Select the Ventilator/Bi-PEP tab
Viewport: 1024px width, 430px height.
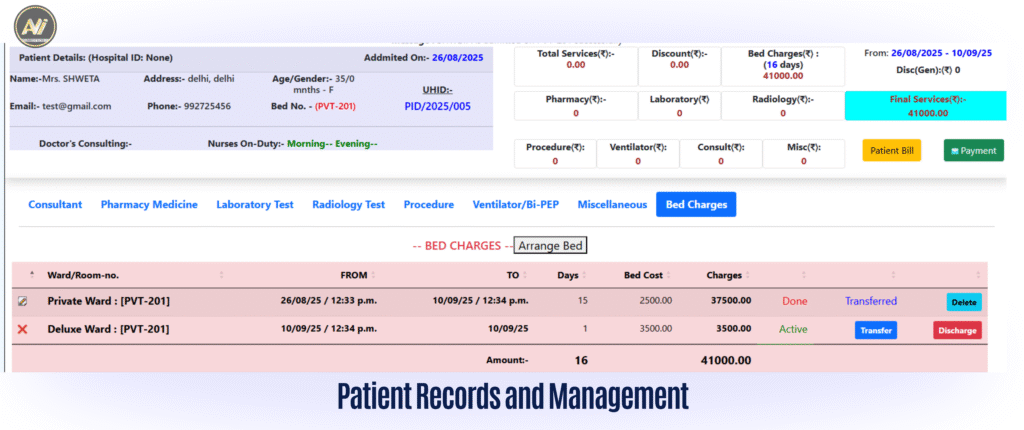[x=515, y=205]
